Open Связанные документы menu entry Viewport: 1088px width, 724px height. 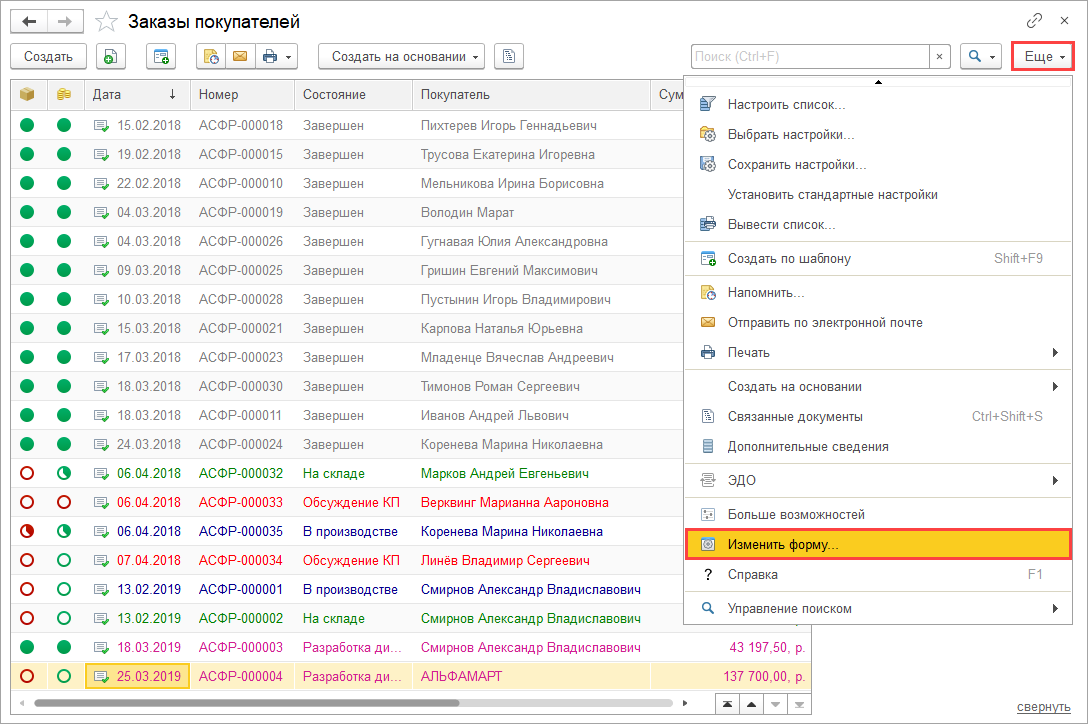click(x=794, y=417)
